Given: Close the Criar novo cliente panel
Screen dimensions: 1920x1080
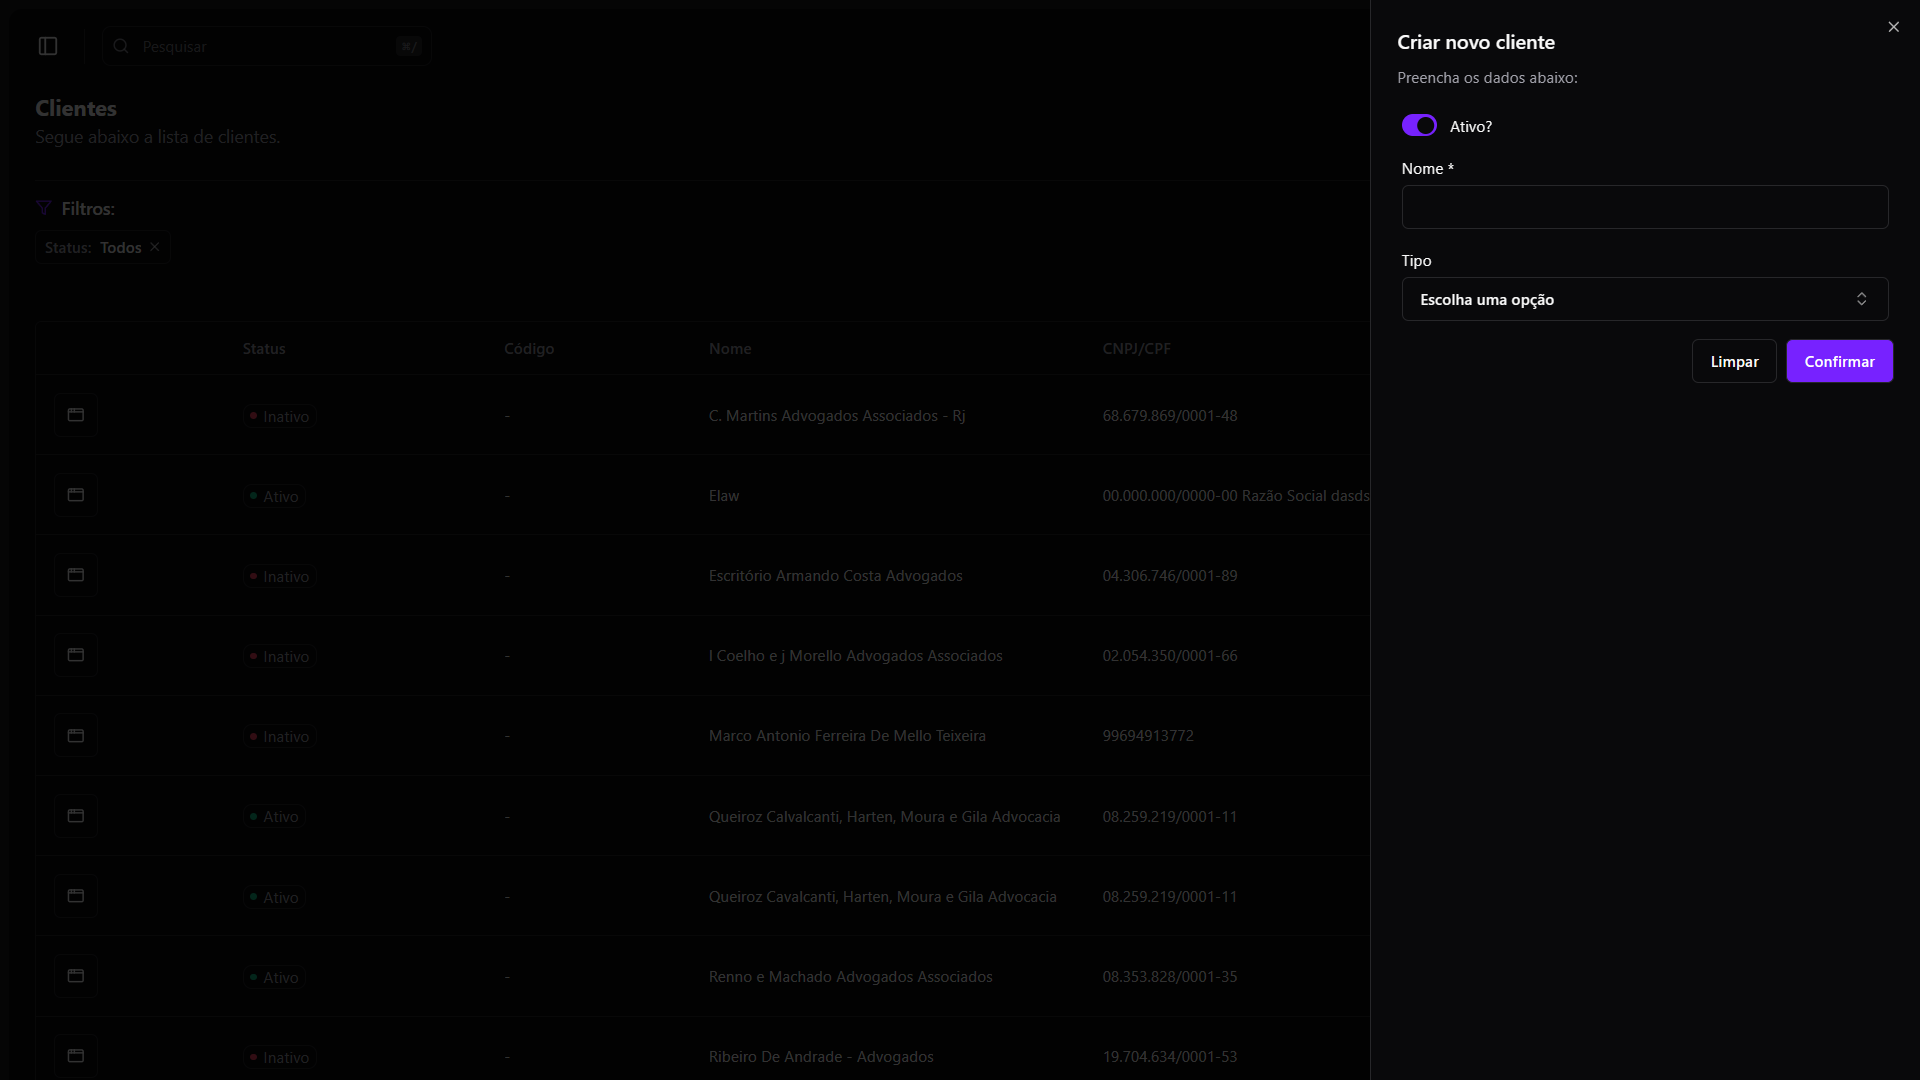Looking at the screenshot, I should click(x=1893, y=27).
